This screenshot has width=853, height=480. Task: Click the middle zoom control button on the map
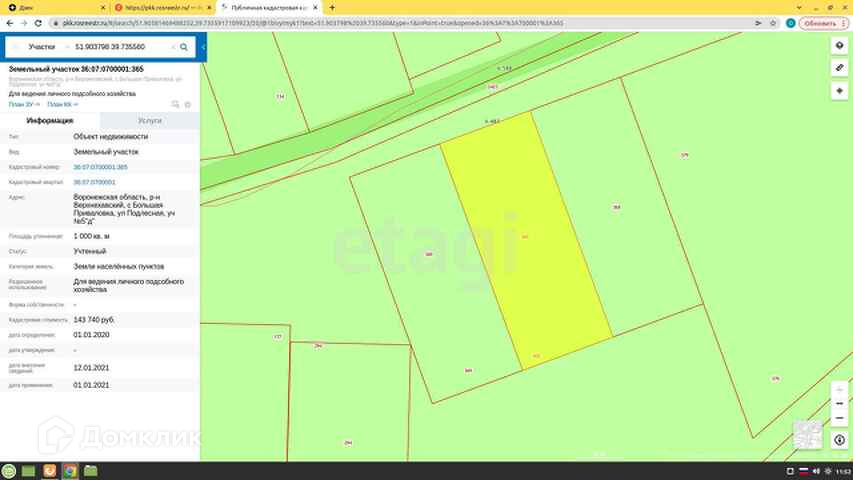coord(839,404)
